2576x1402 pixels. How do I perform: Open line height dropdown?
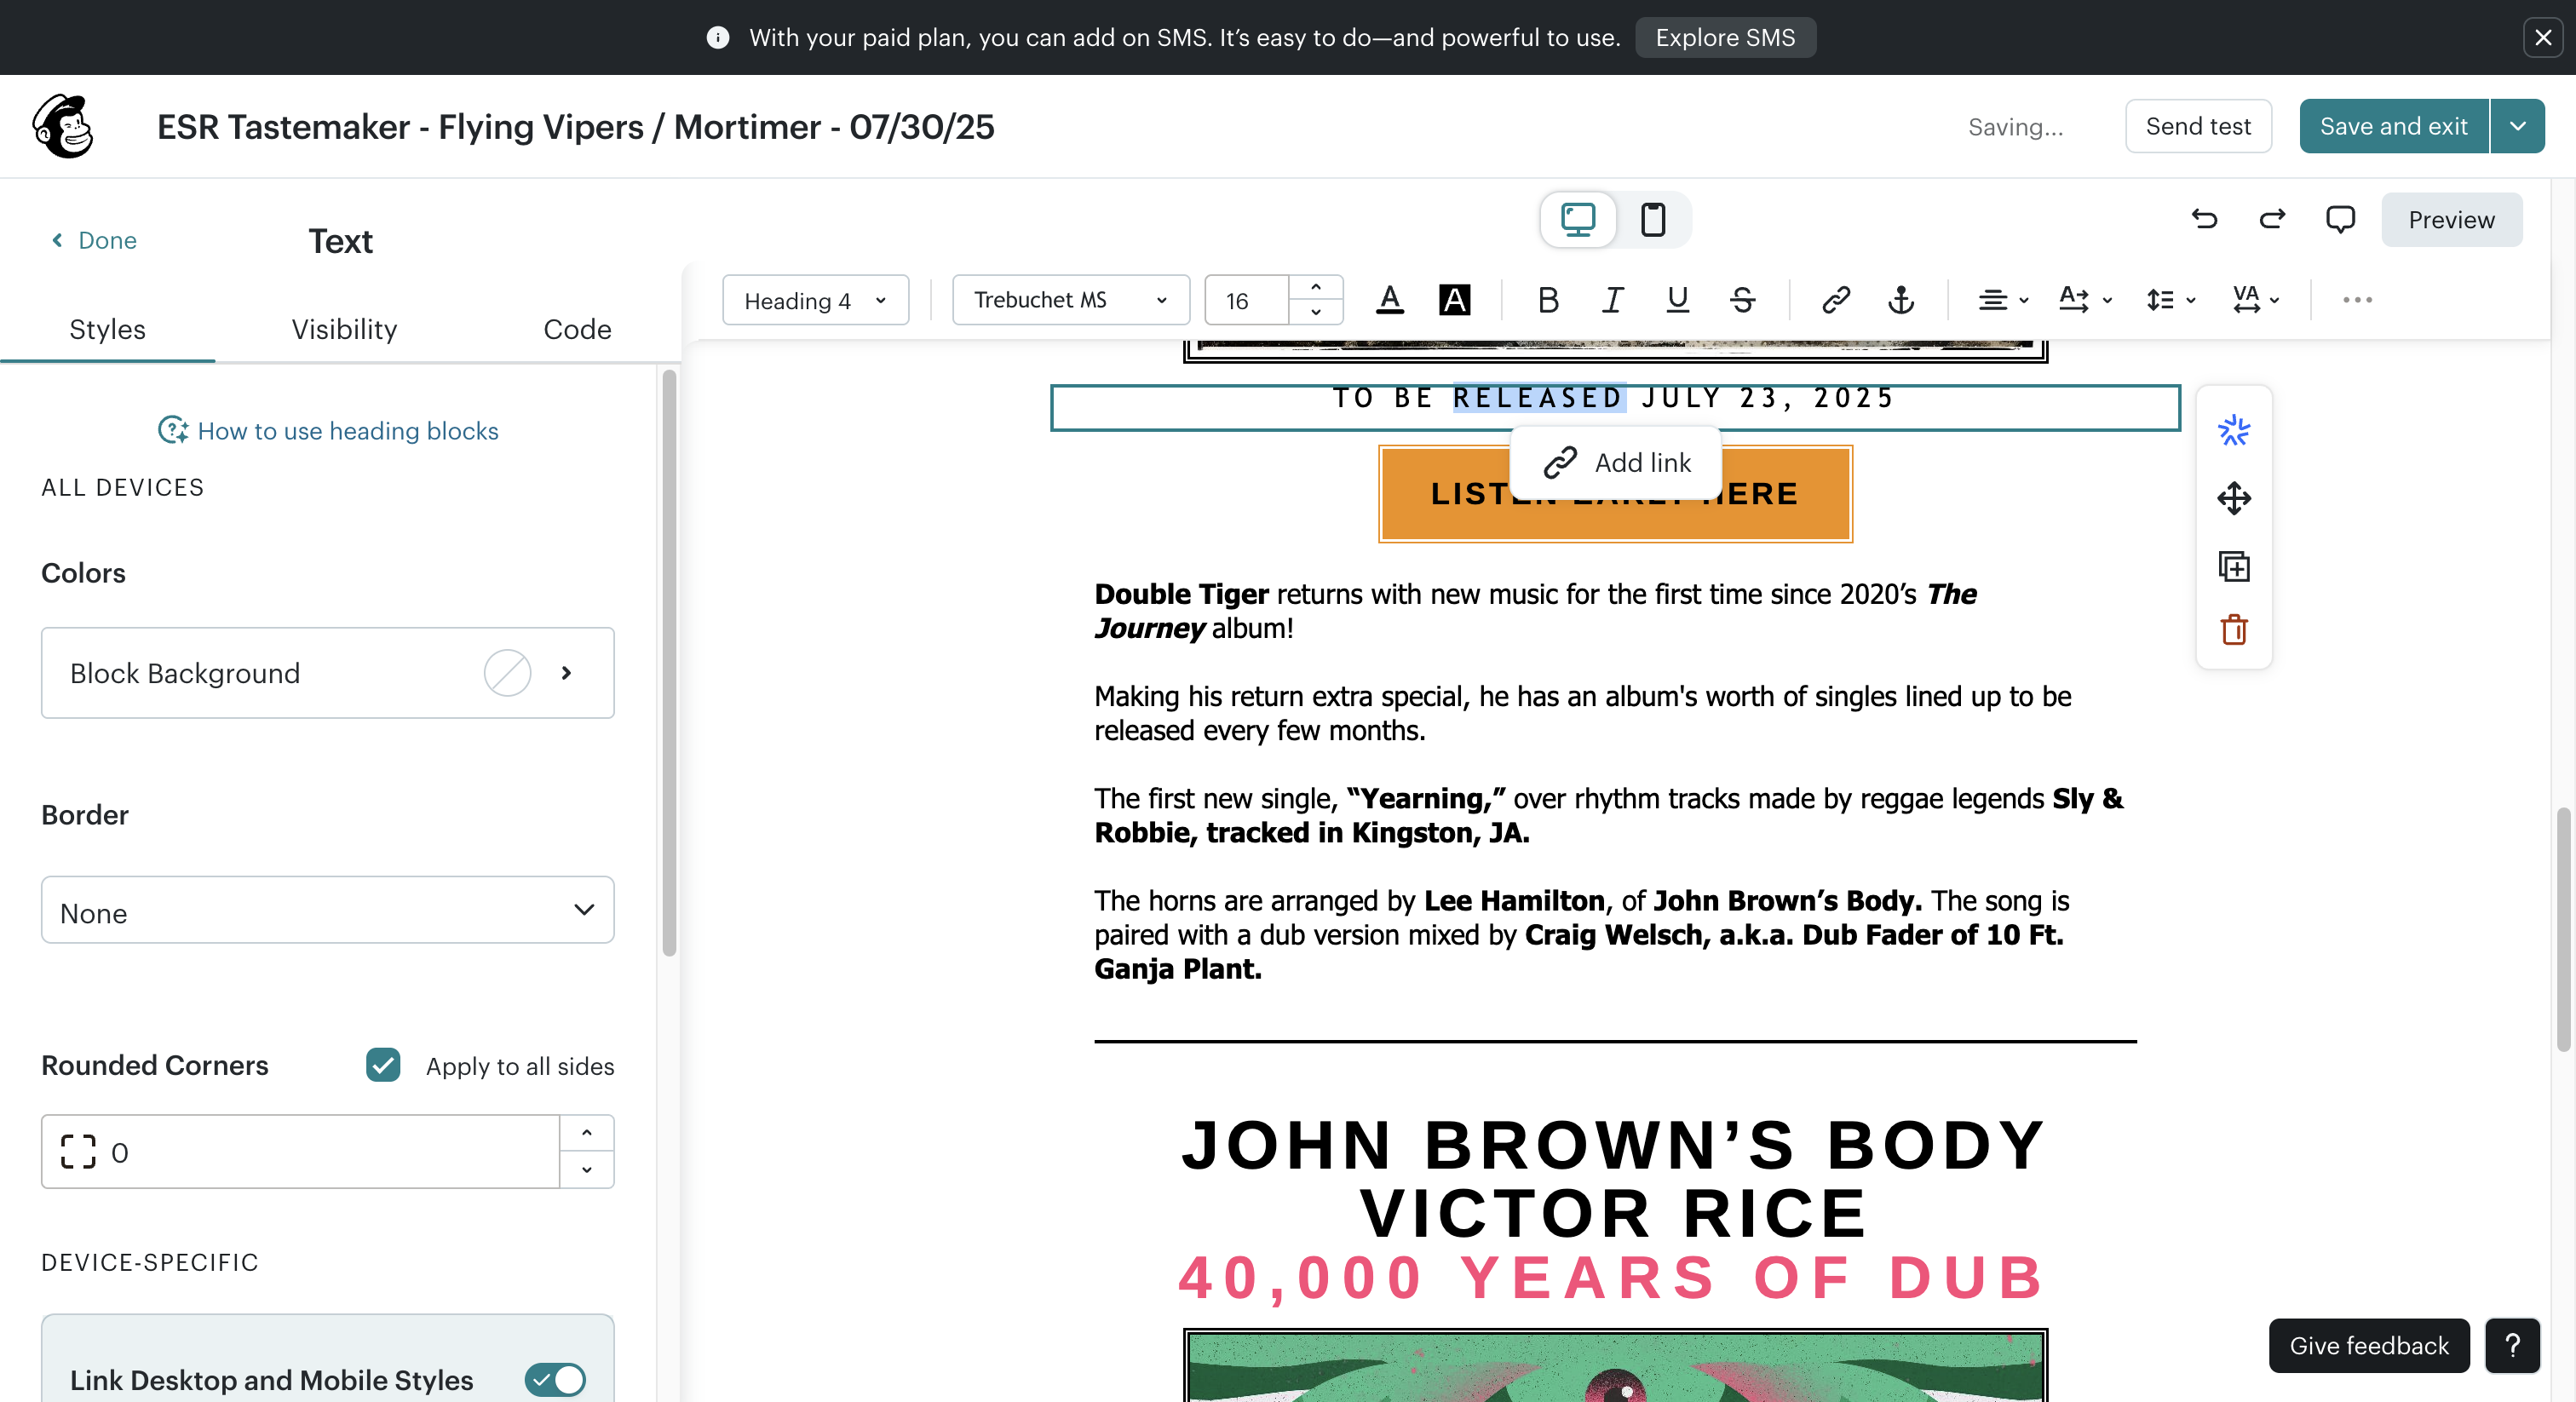(2170, 300)
